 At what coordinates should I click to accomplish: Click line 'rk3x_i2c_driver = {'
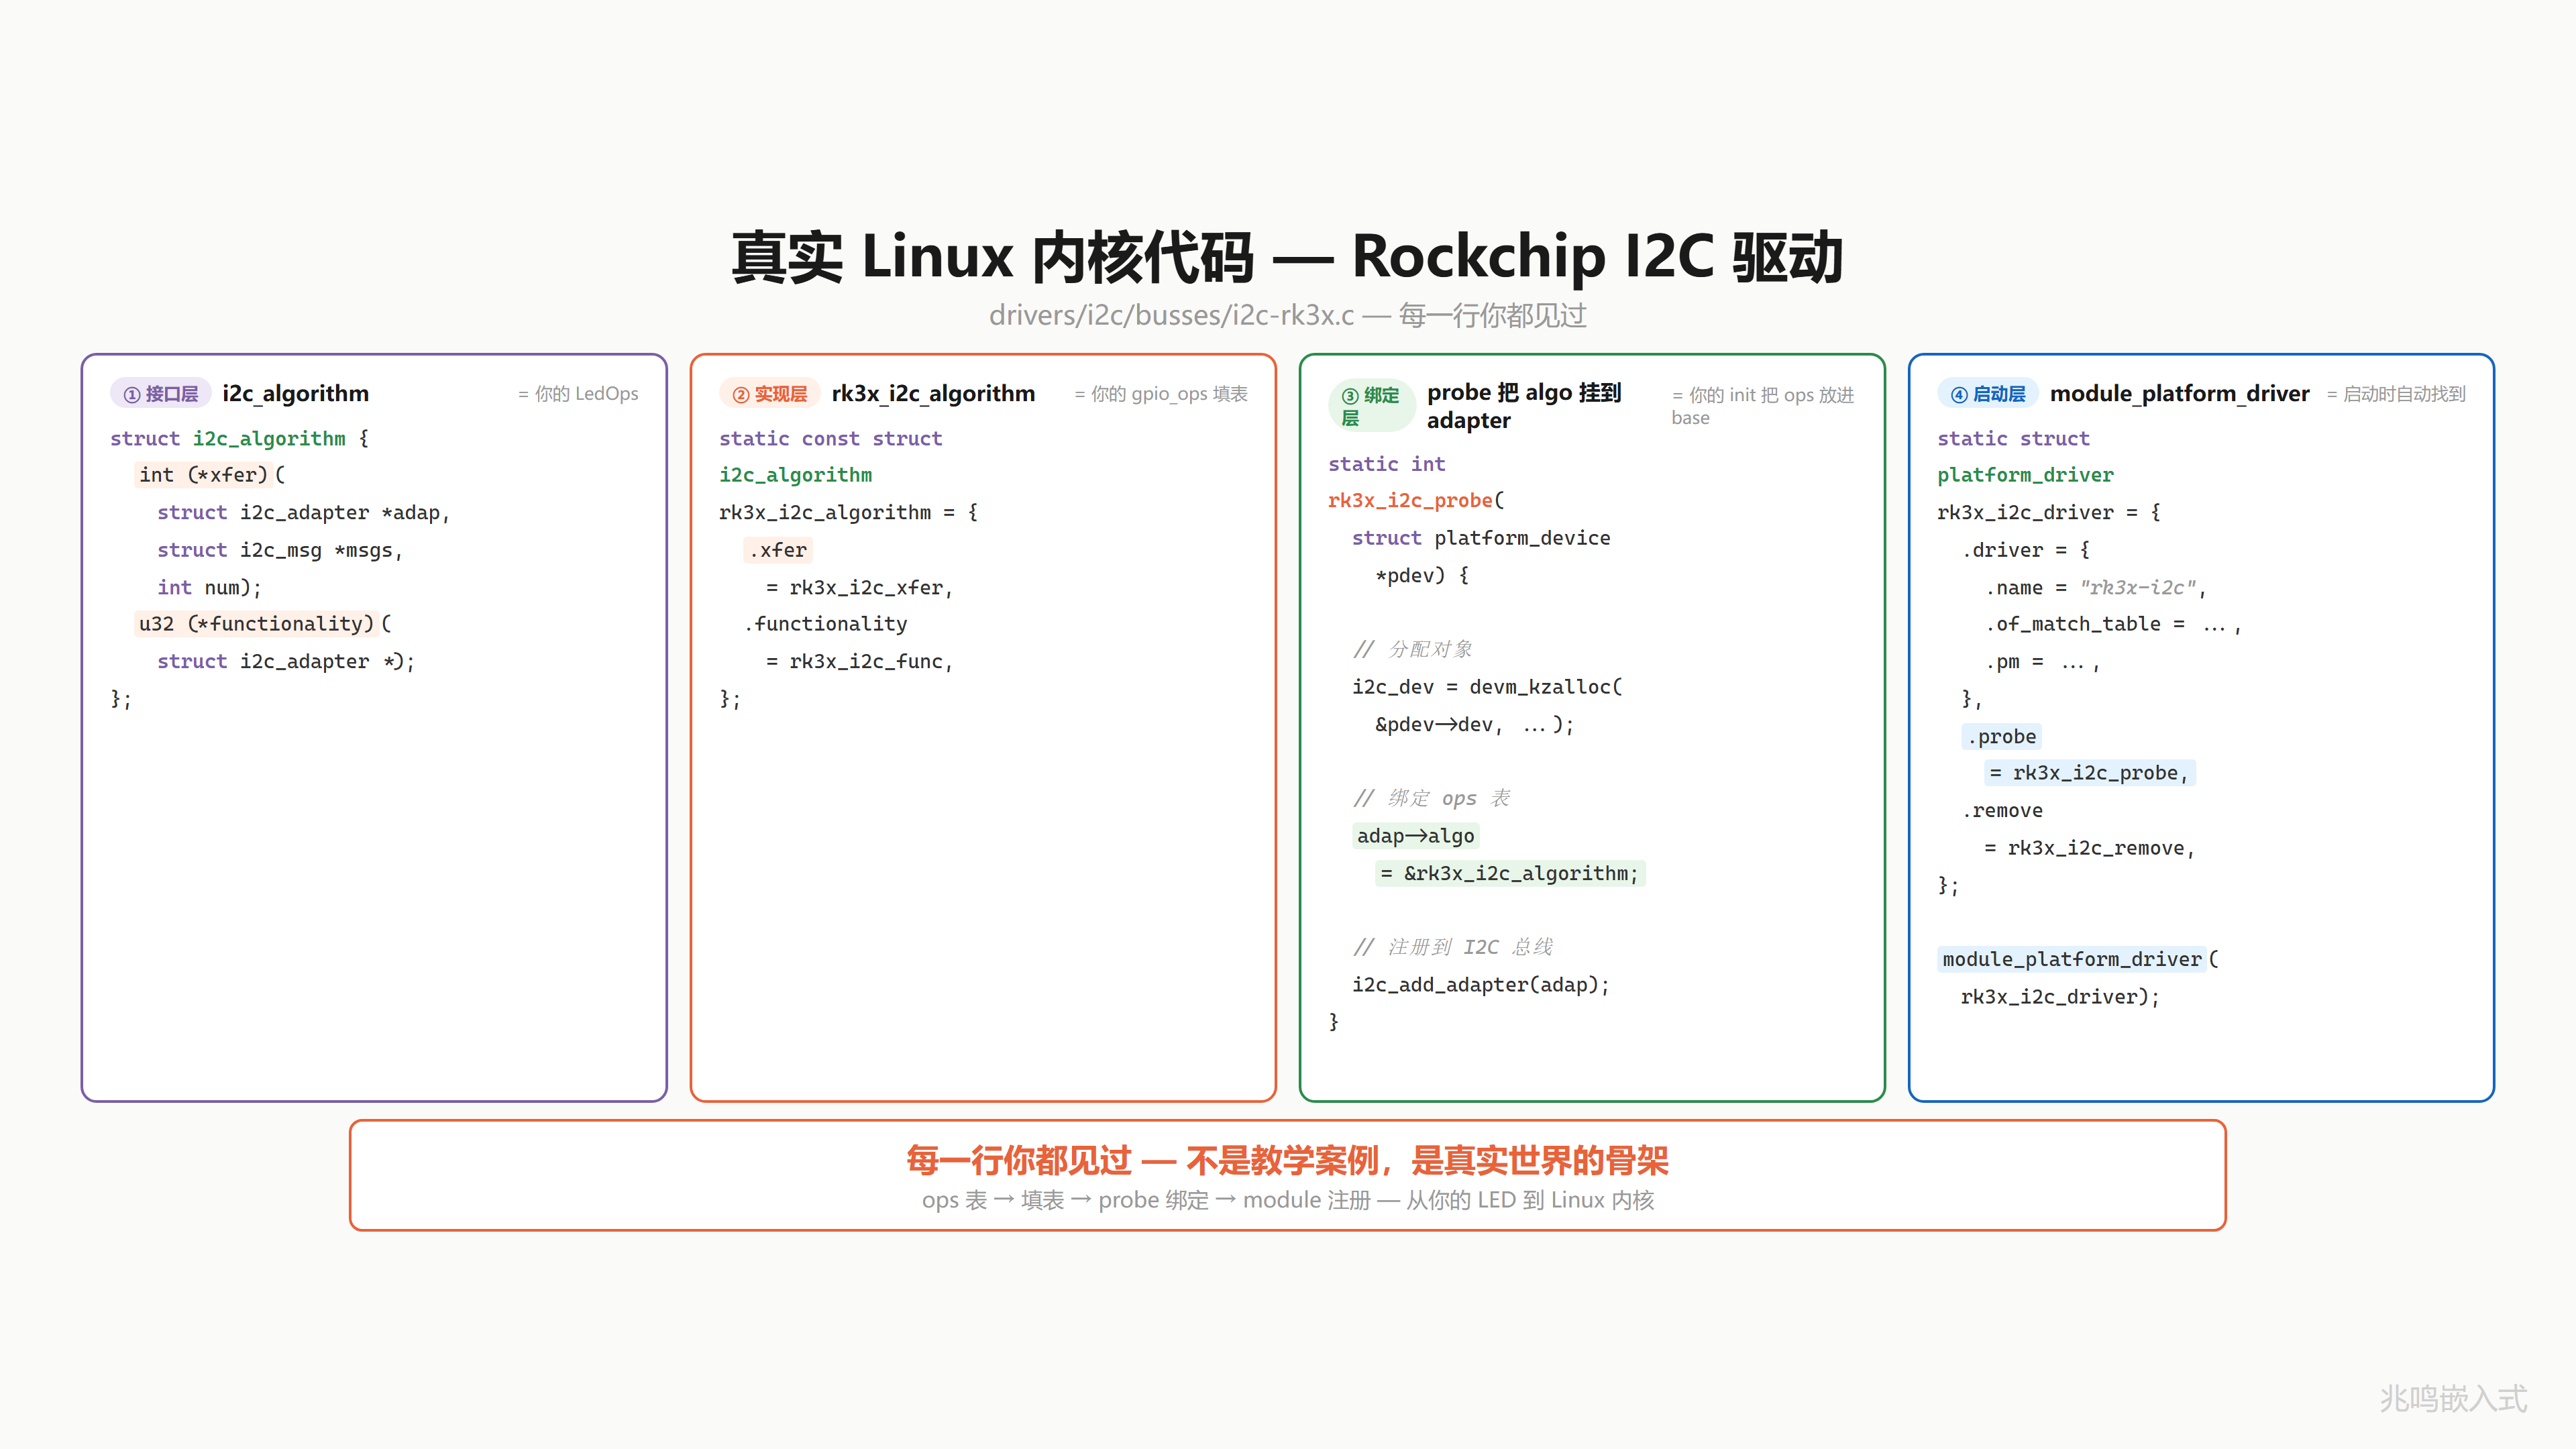2049,512
